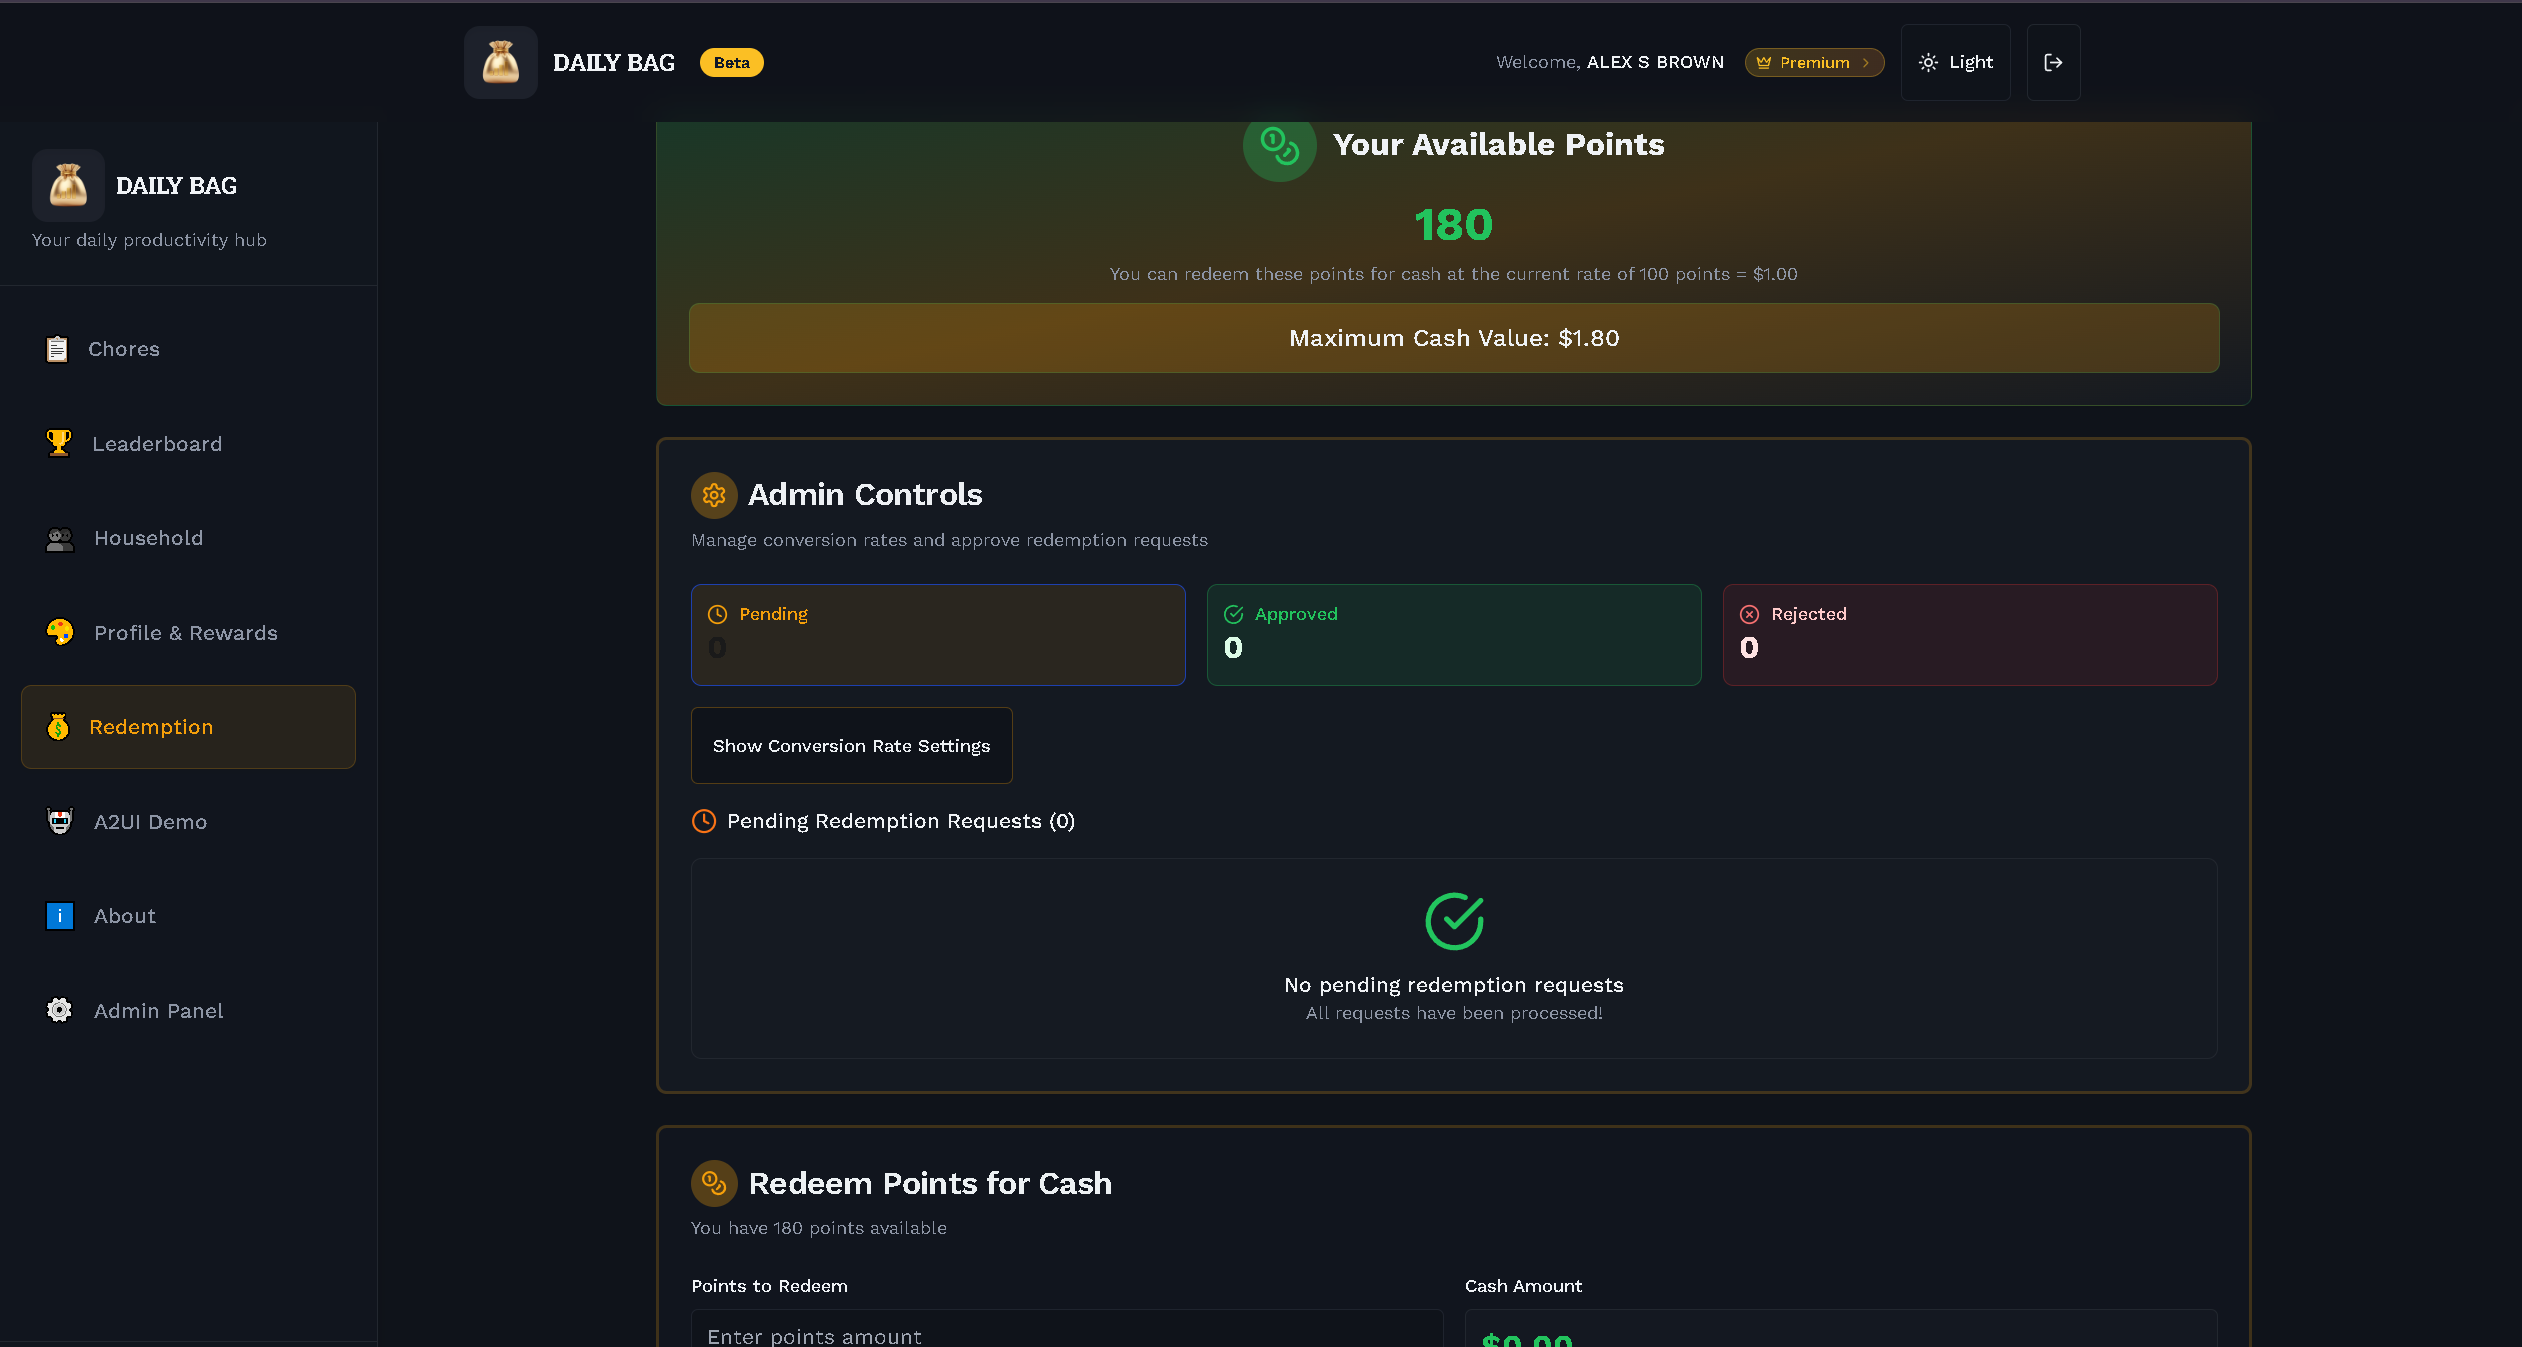The image size is (2522, 1347).
Task: Click the Maximum Cash Value banner
Action: coord(1453,338)
